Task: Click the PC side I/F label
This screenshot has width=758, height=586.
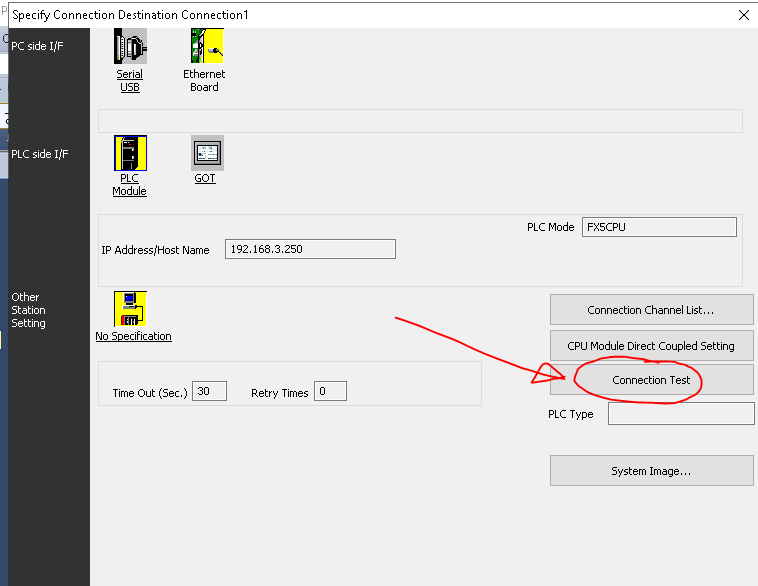Action: click(37, 46)
